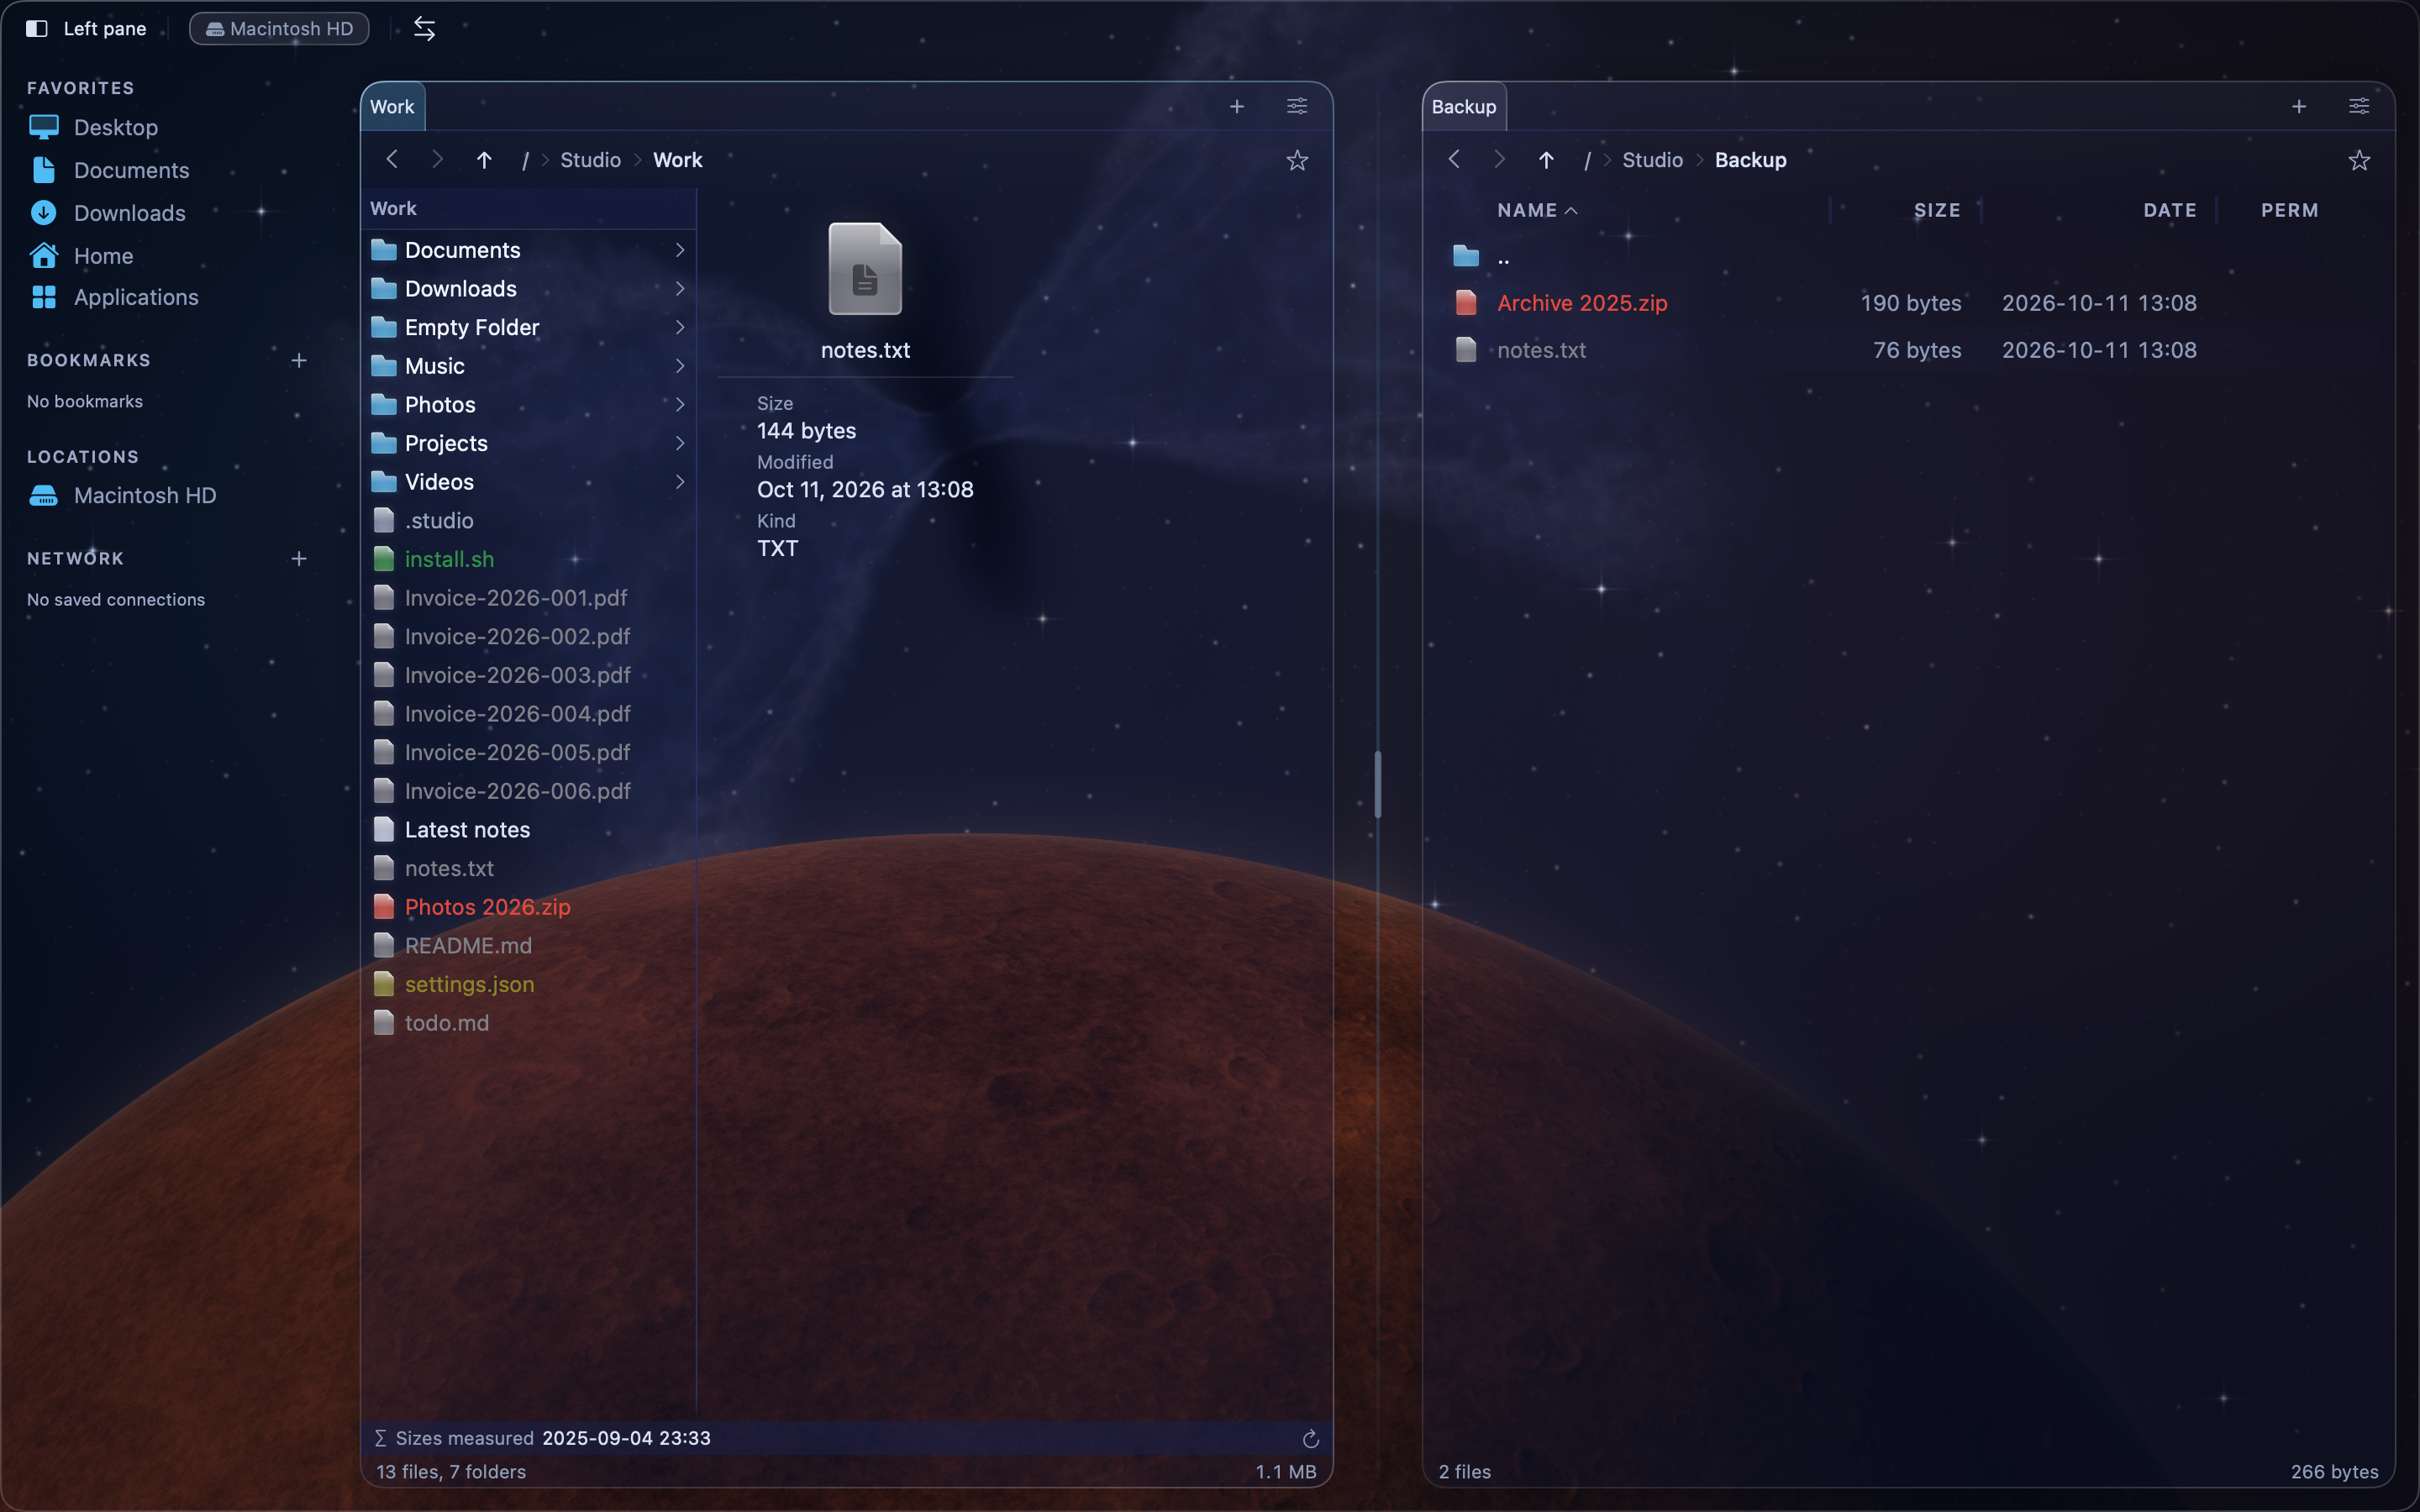Image resolution: width=2420 pixels, height=1512 pixels.
Task: Select the Backup tab
Action: click(x=1464, y=107)
